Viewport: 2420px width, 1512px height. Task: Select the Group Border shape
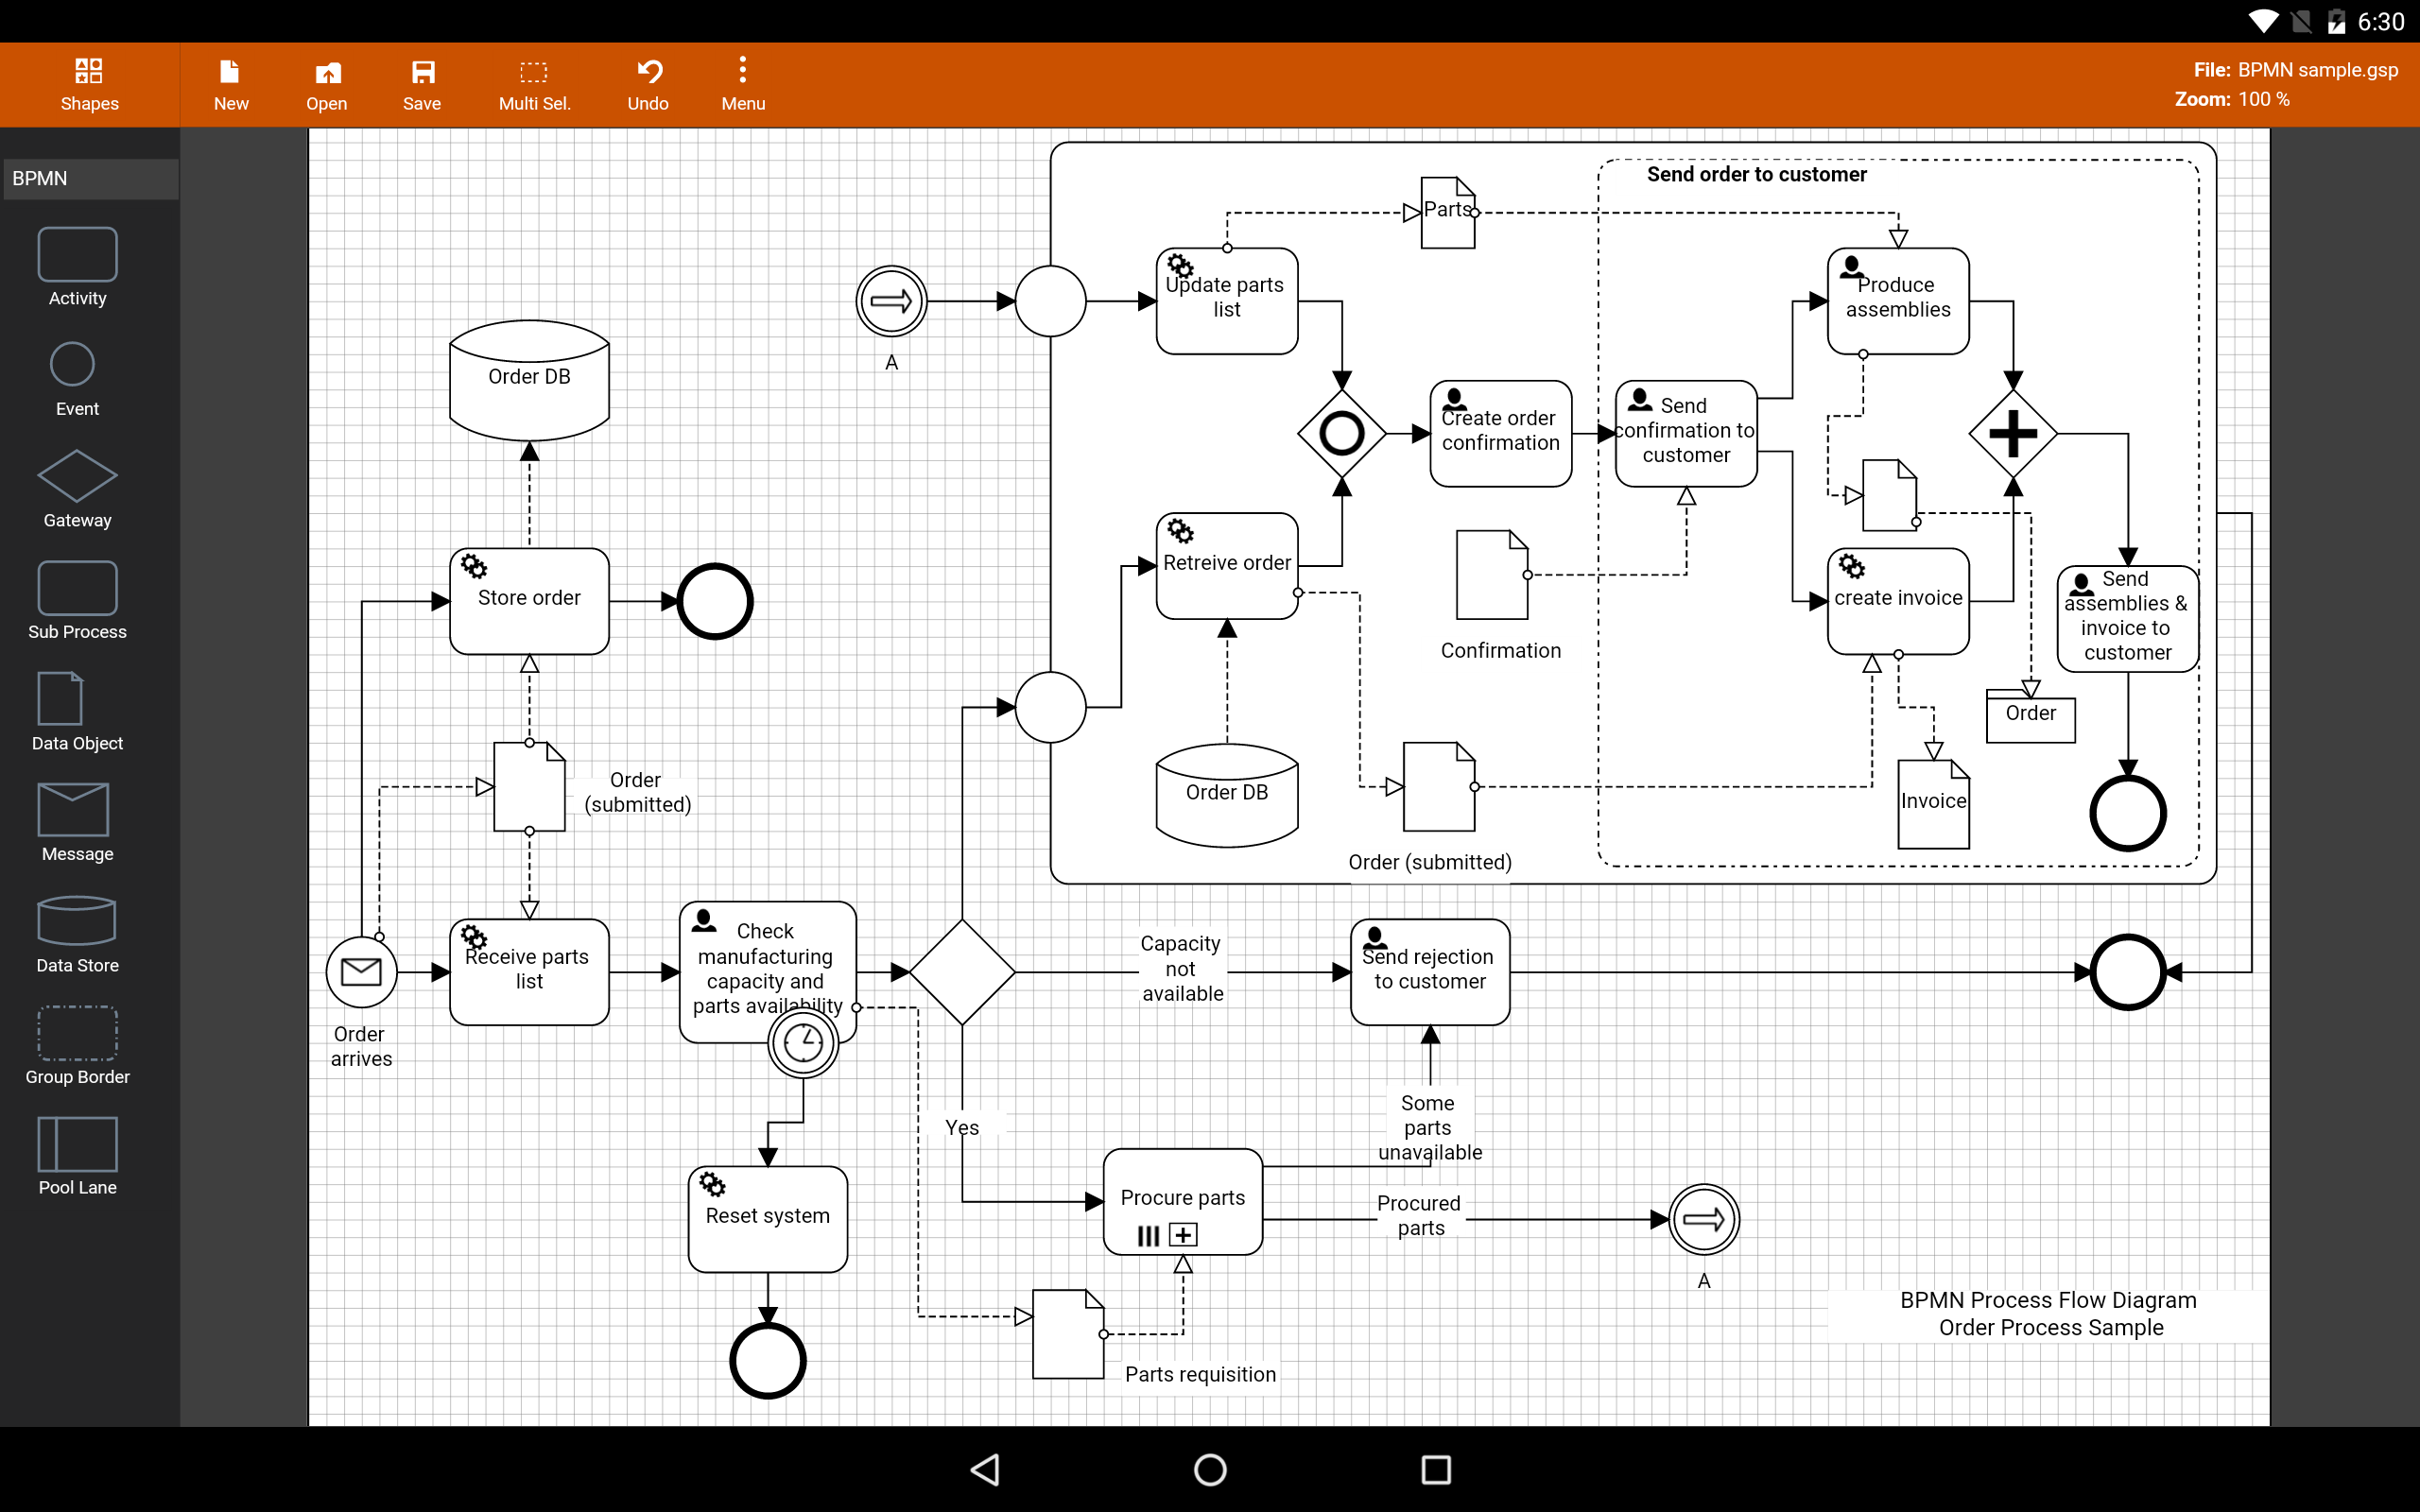click(77, 1032)
